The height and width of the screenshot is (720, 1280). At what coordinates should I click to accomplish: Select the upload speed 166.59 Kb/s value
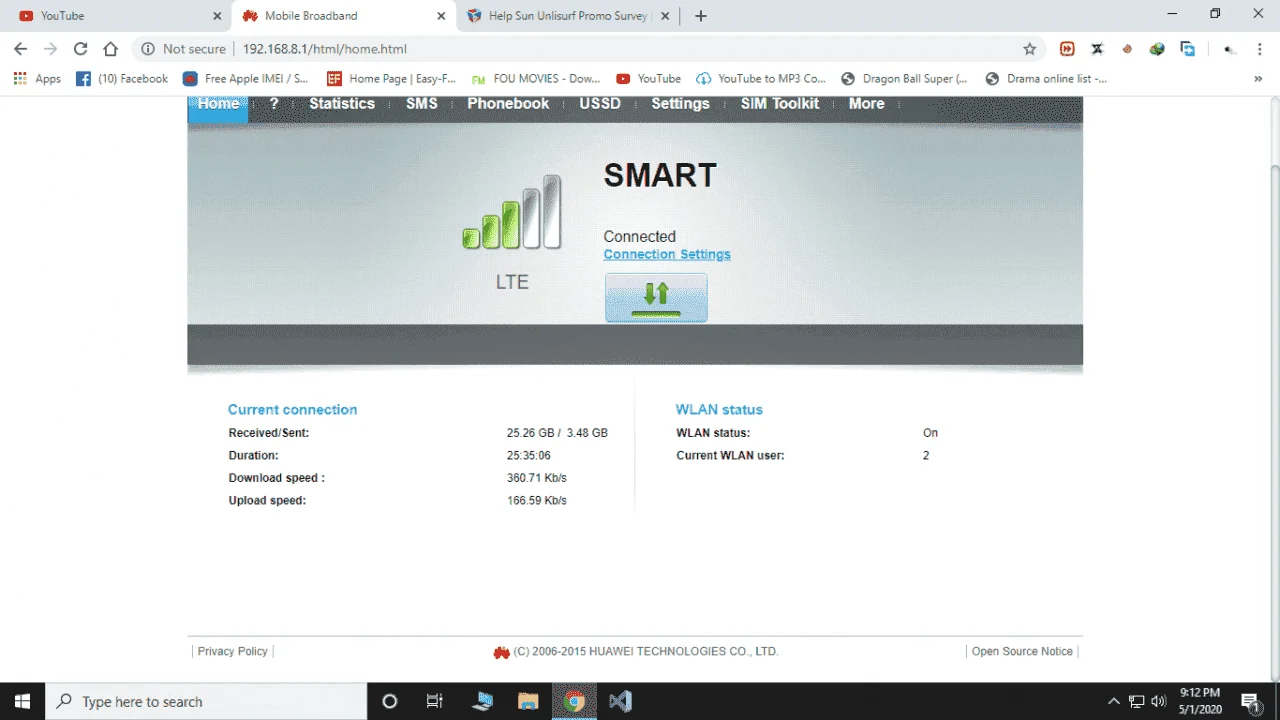click(537, 500)
